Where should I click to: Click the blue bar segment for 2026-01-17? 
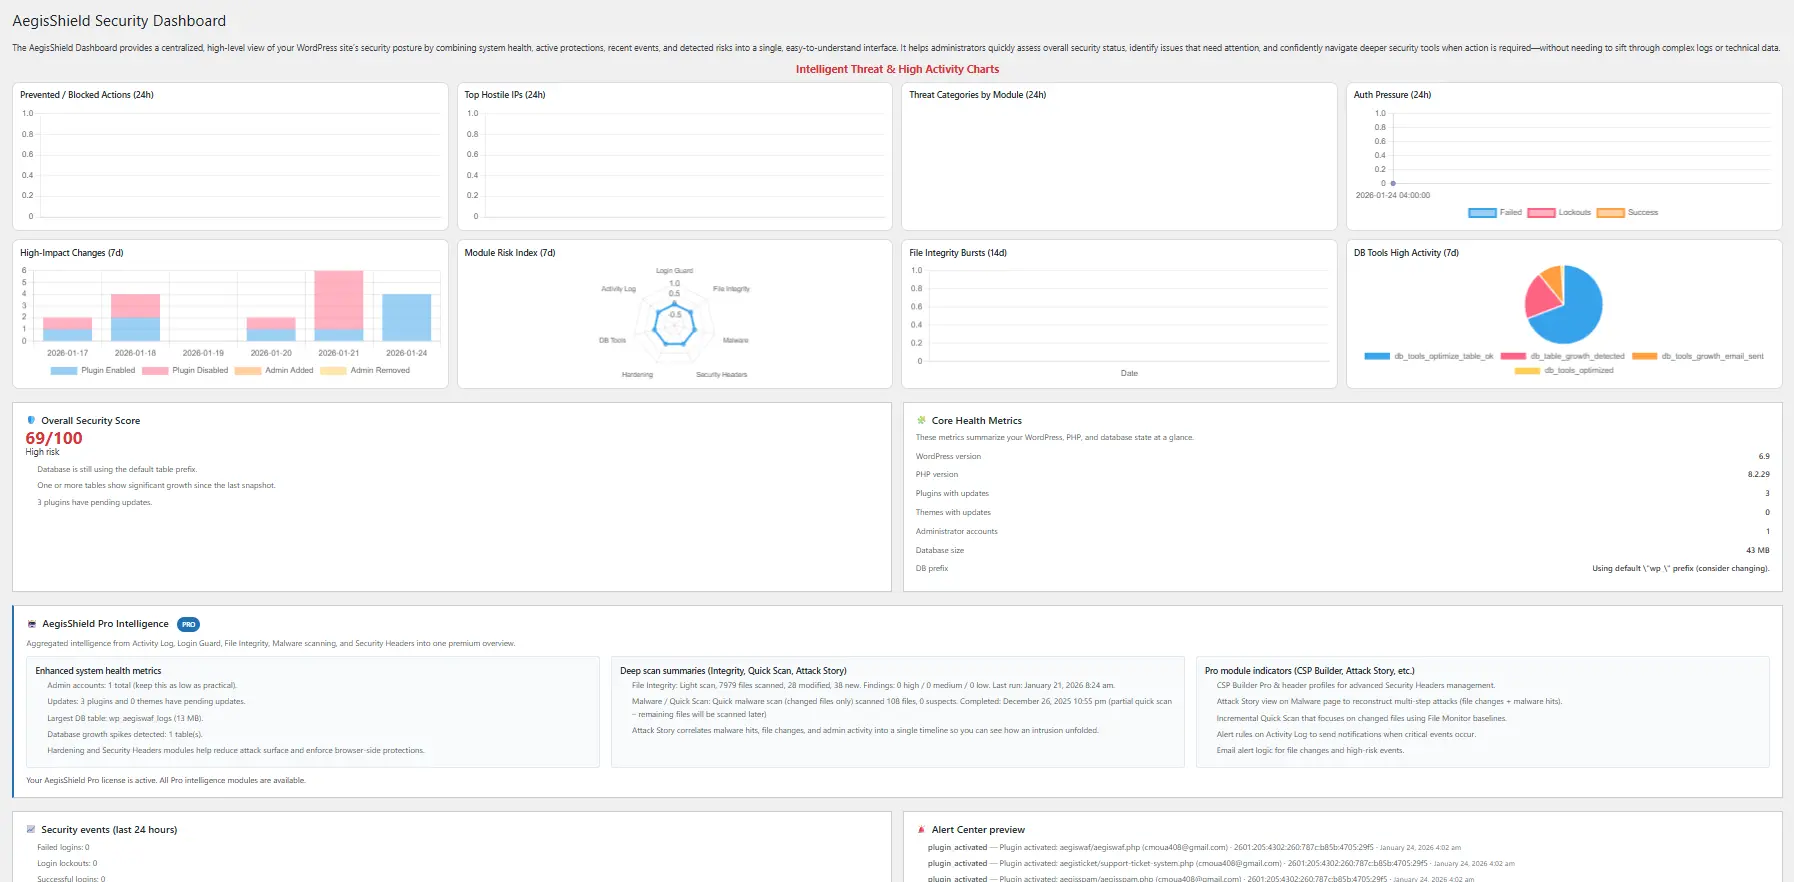[67, 335]
